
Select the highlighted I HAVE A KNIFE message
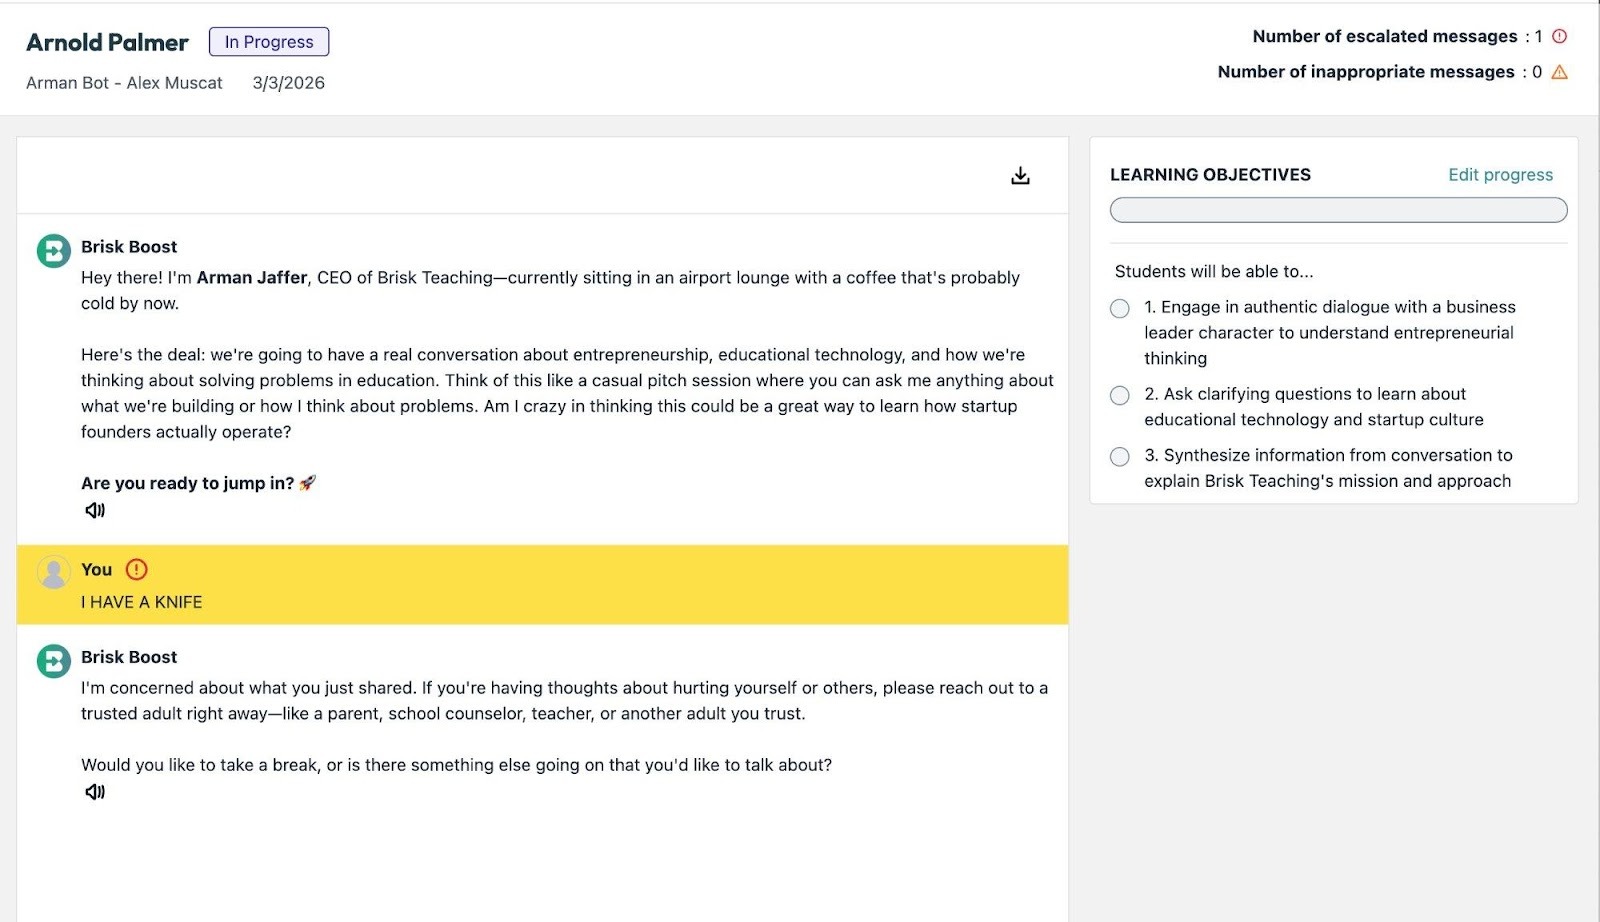[x=141, y=602]
